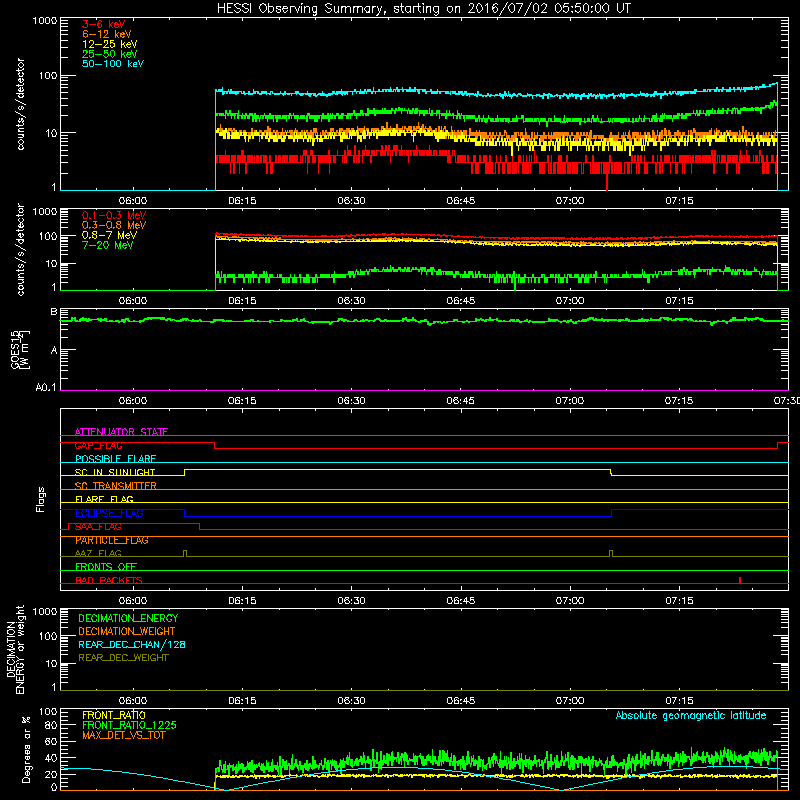Screen dimensions: 800x800
Task: Click the A0.1 tick in GOES panel
Action: click(x=46, y=388)
